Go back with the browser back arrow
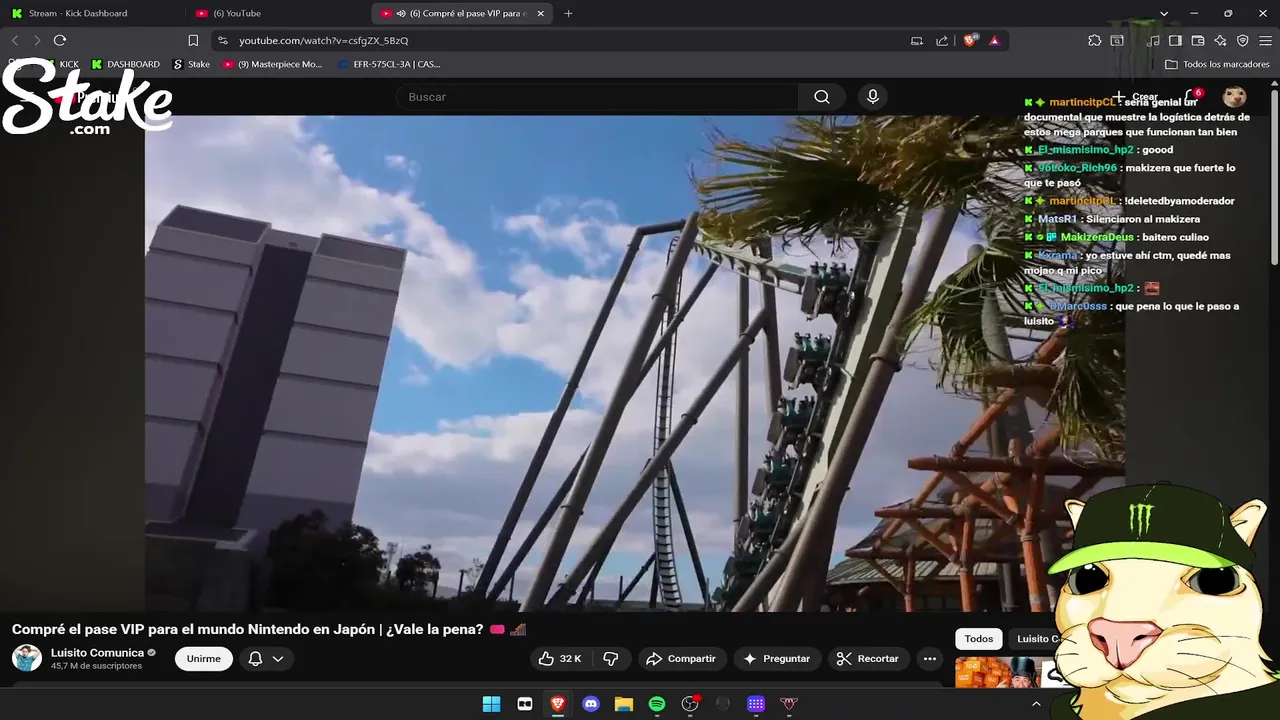Viewport: 1280px width, 720px height. (15, 40)
